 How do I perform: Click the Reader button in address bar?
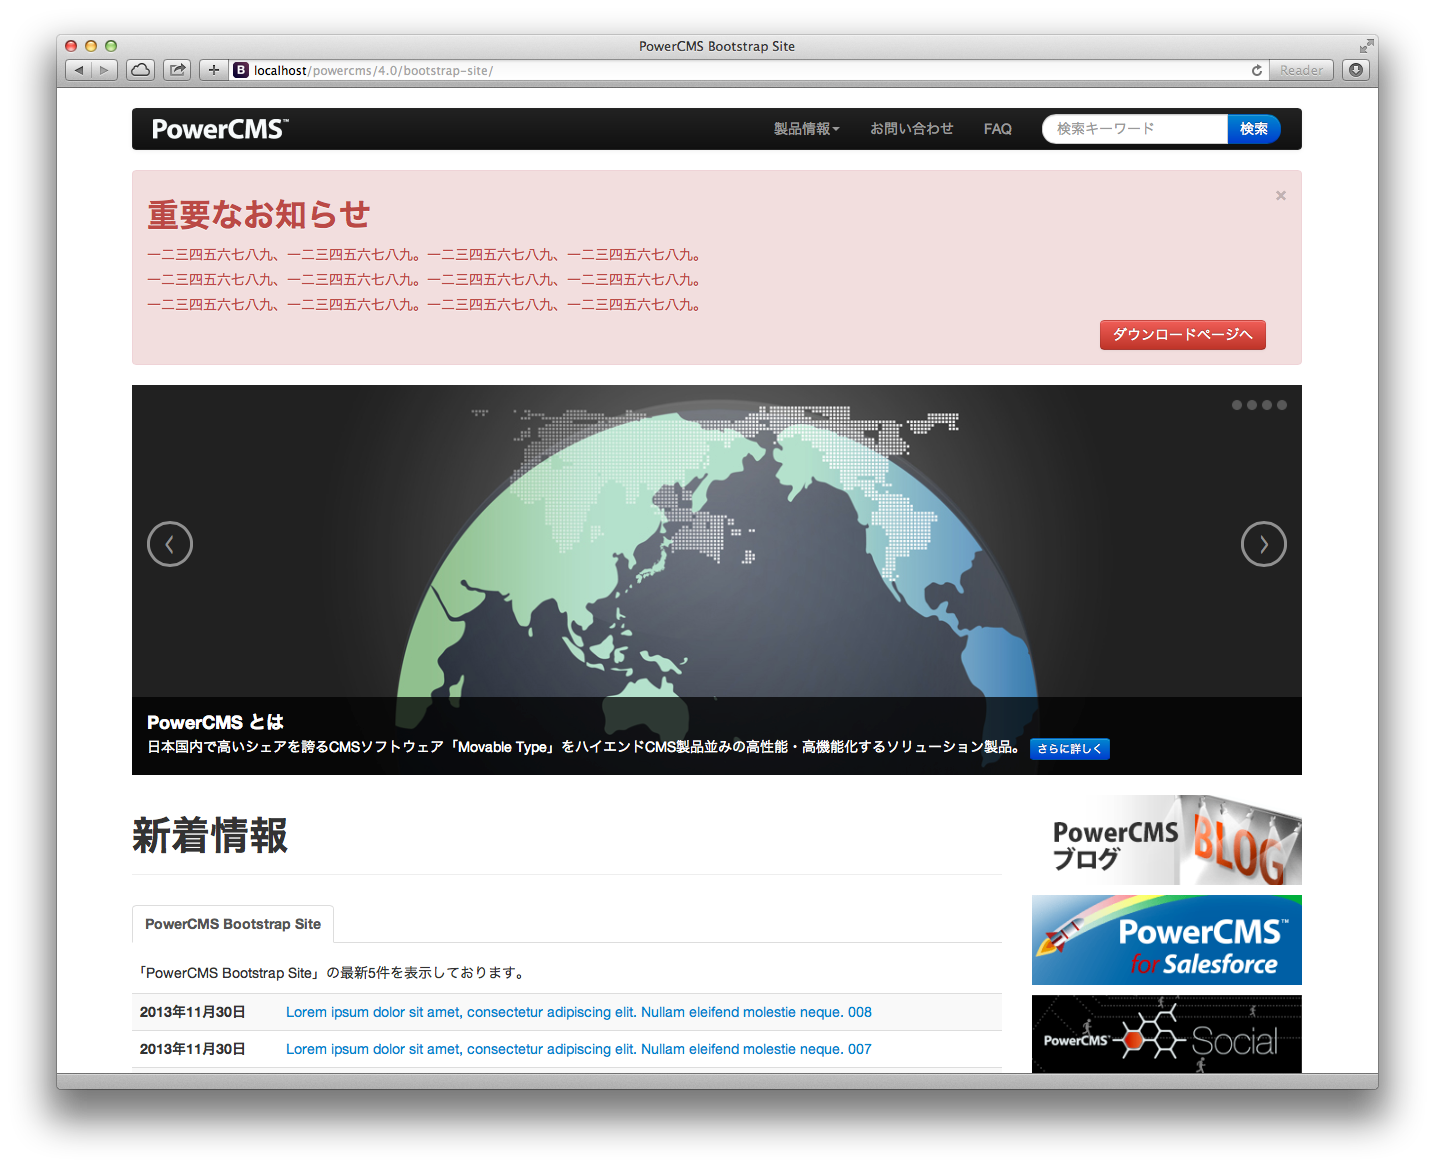point(1301,70)
